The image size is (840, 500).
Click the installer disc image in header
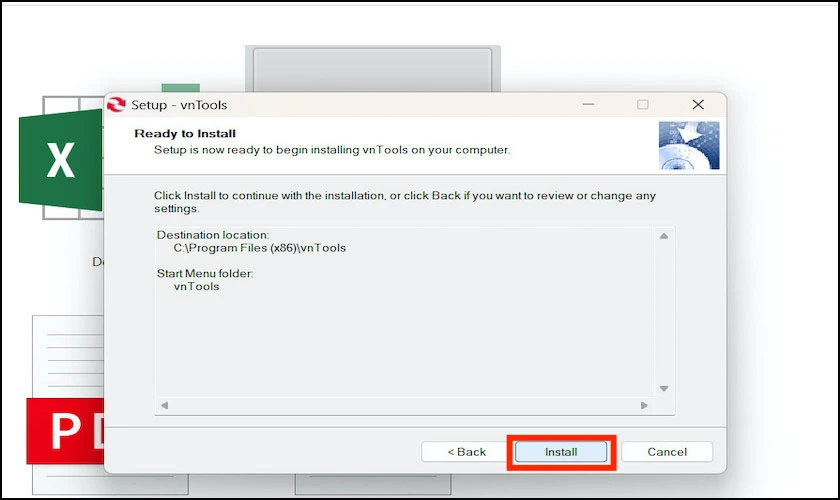click(689, 145)
